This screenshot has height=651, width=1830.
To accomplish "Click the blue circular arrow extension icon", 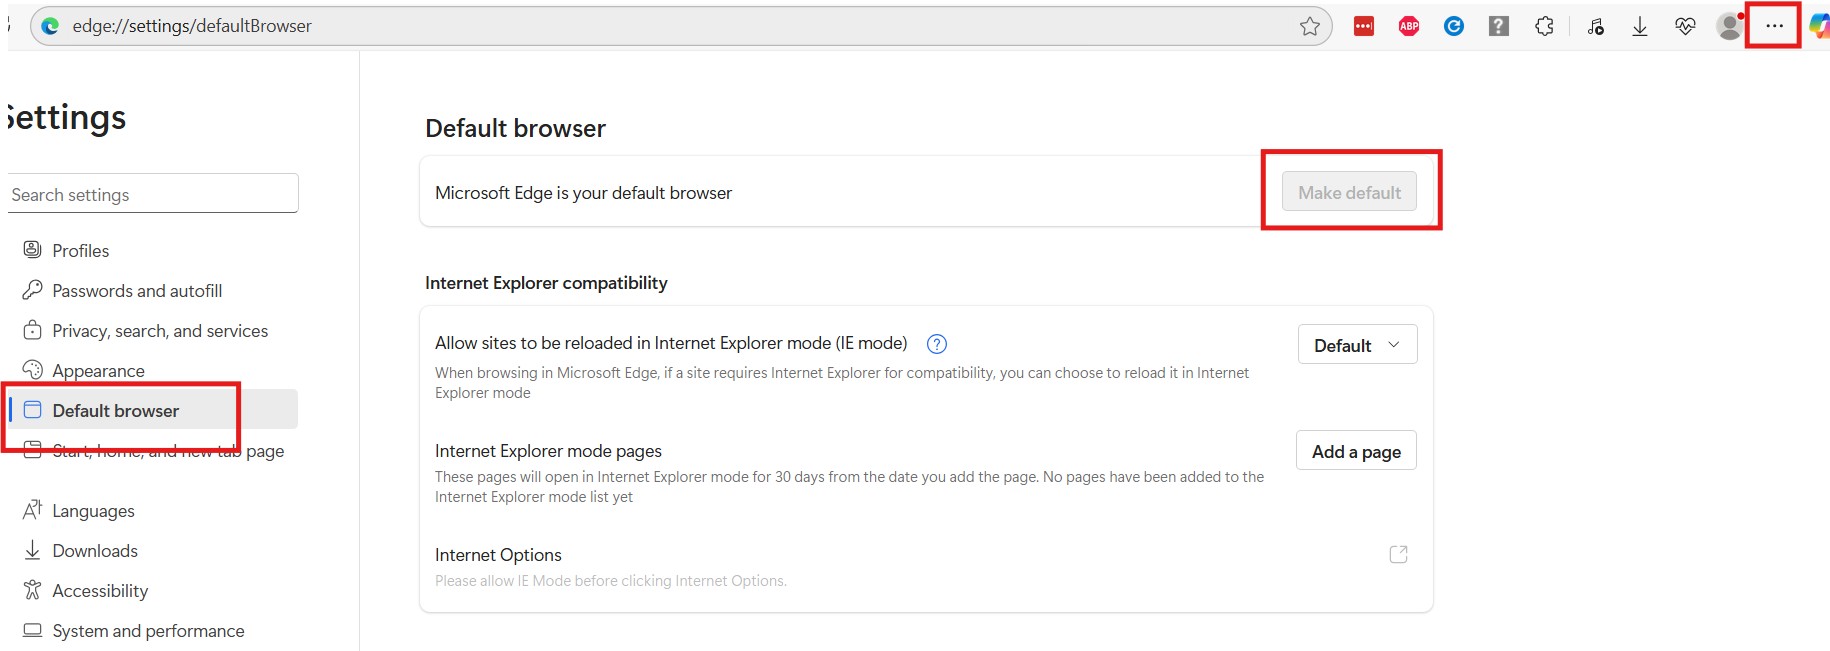I will 1454,27.
